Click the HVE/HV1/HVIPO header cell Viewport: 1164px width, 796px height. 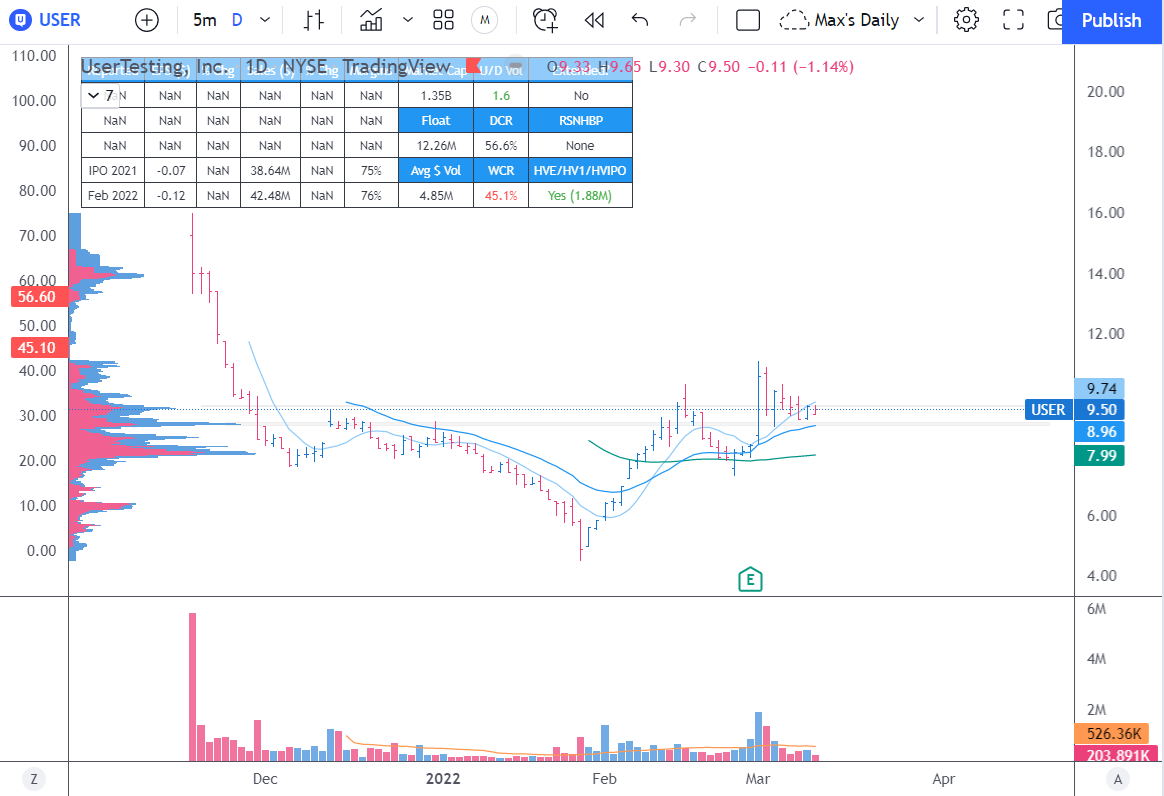581,171
